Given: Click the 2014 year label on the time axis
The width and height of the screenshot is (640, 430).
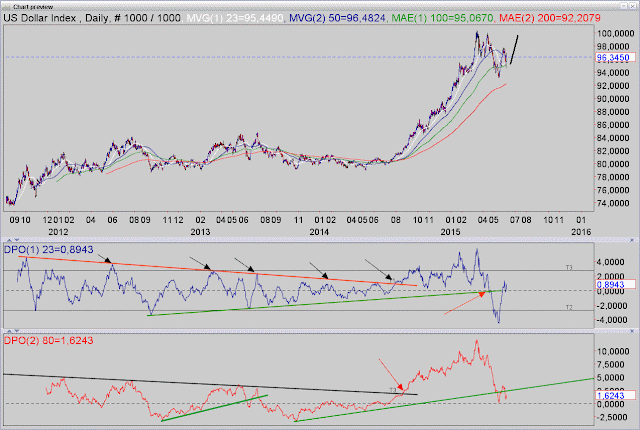Looking at the screenshot, I should tap(319, 232).
